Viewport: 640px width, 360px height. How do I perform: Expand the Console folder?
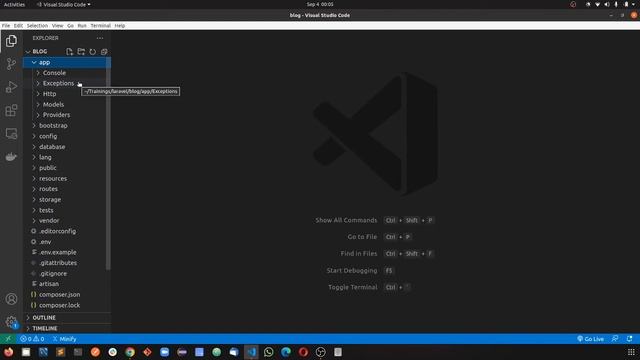coord(66,73)
